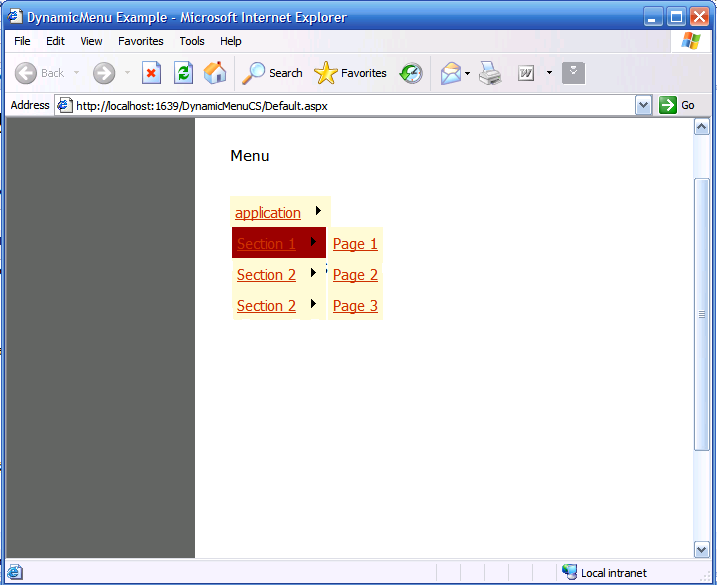717x585 pixels.
Task: Click the Mail envelope icon
Action: [x=451, y=73]
